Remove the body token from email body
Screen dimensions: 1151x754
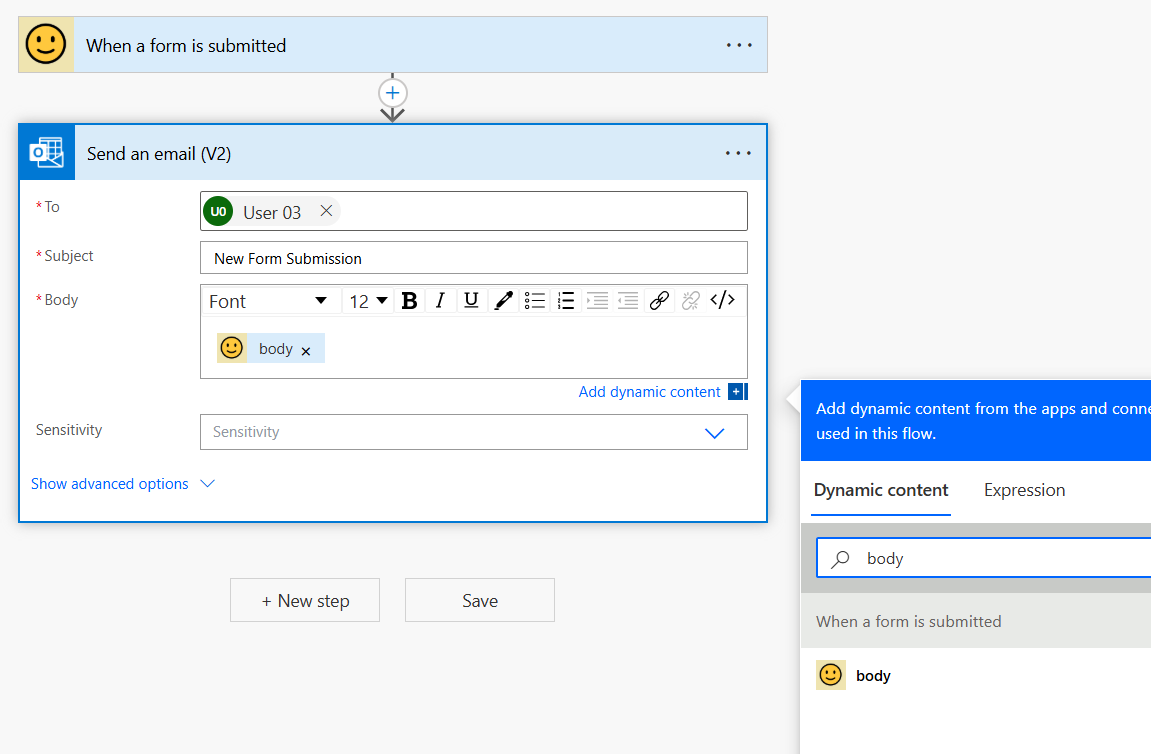[x=306, y=351]
